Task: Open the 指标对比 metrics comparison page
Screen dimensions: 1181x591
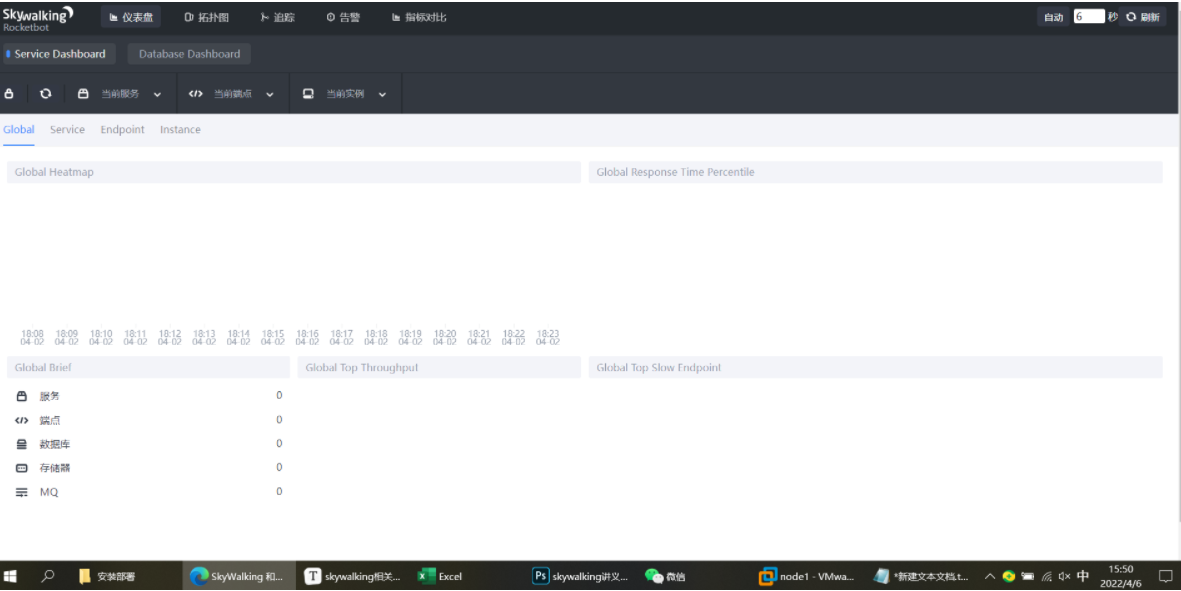Action: (x=420, y=17)
